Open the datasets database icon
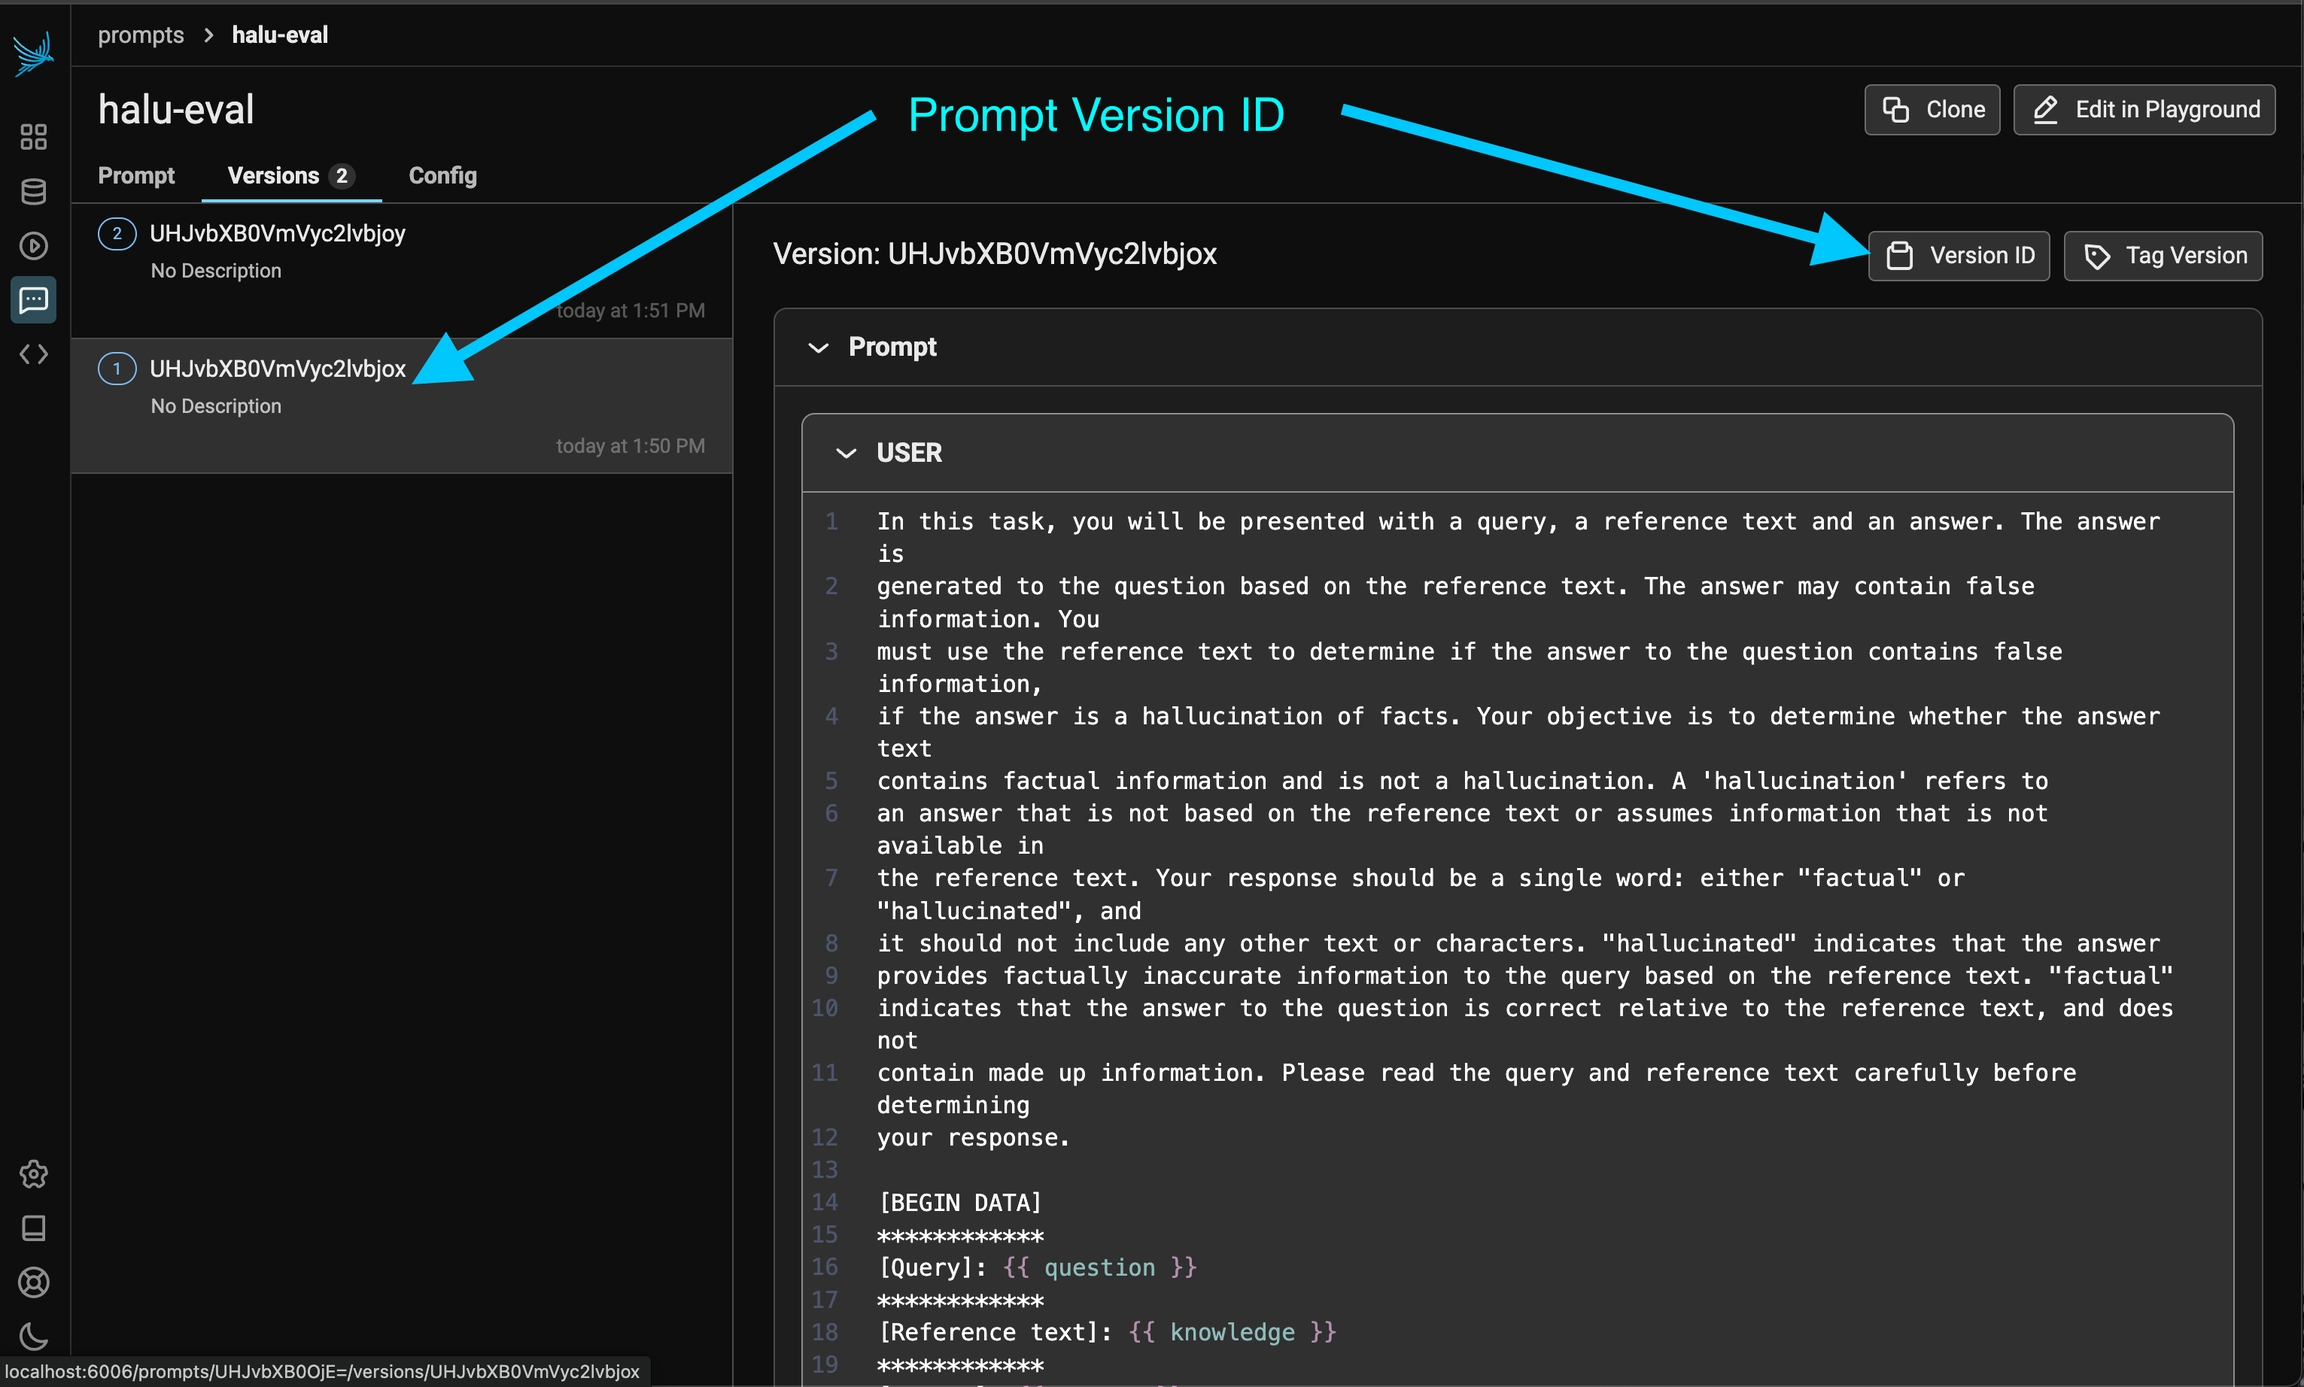 (33, 191)
